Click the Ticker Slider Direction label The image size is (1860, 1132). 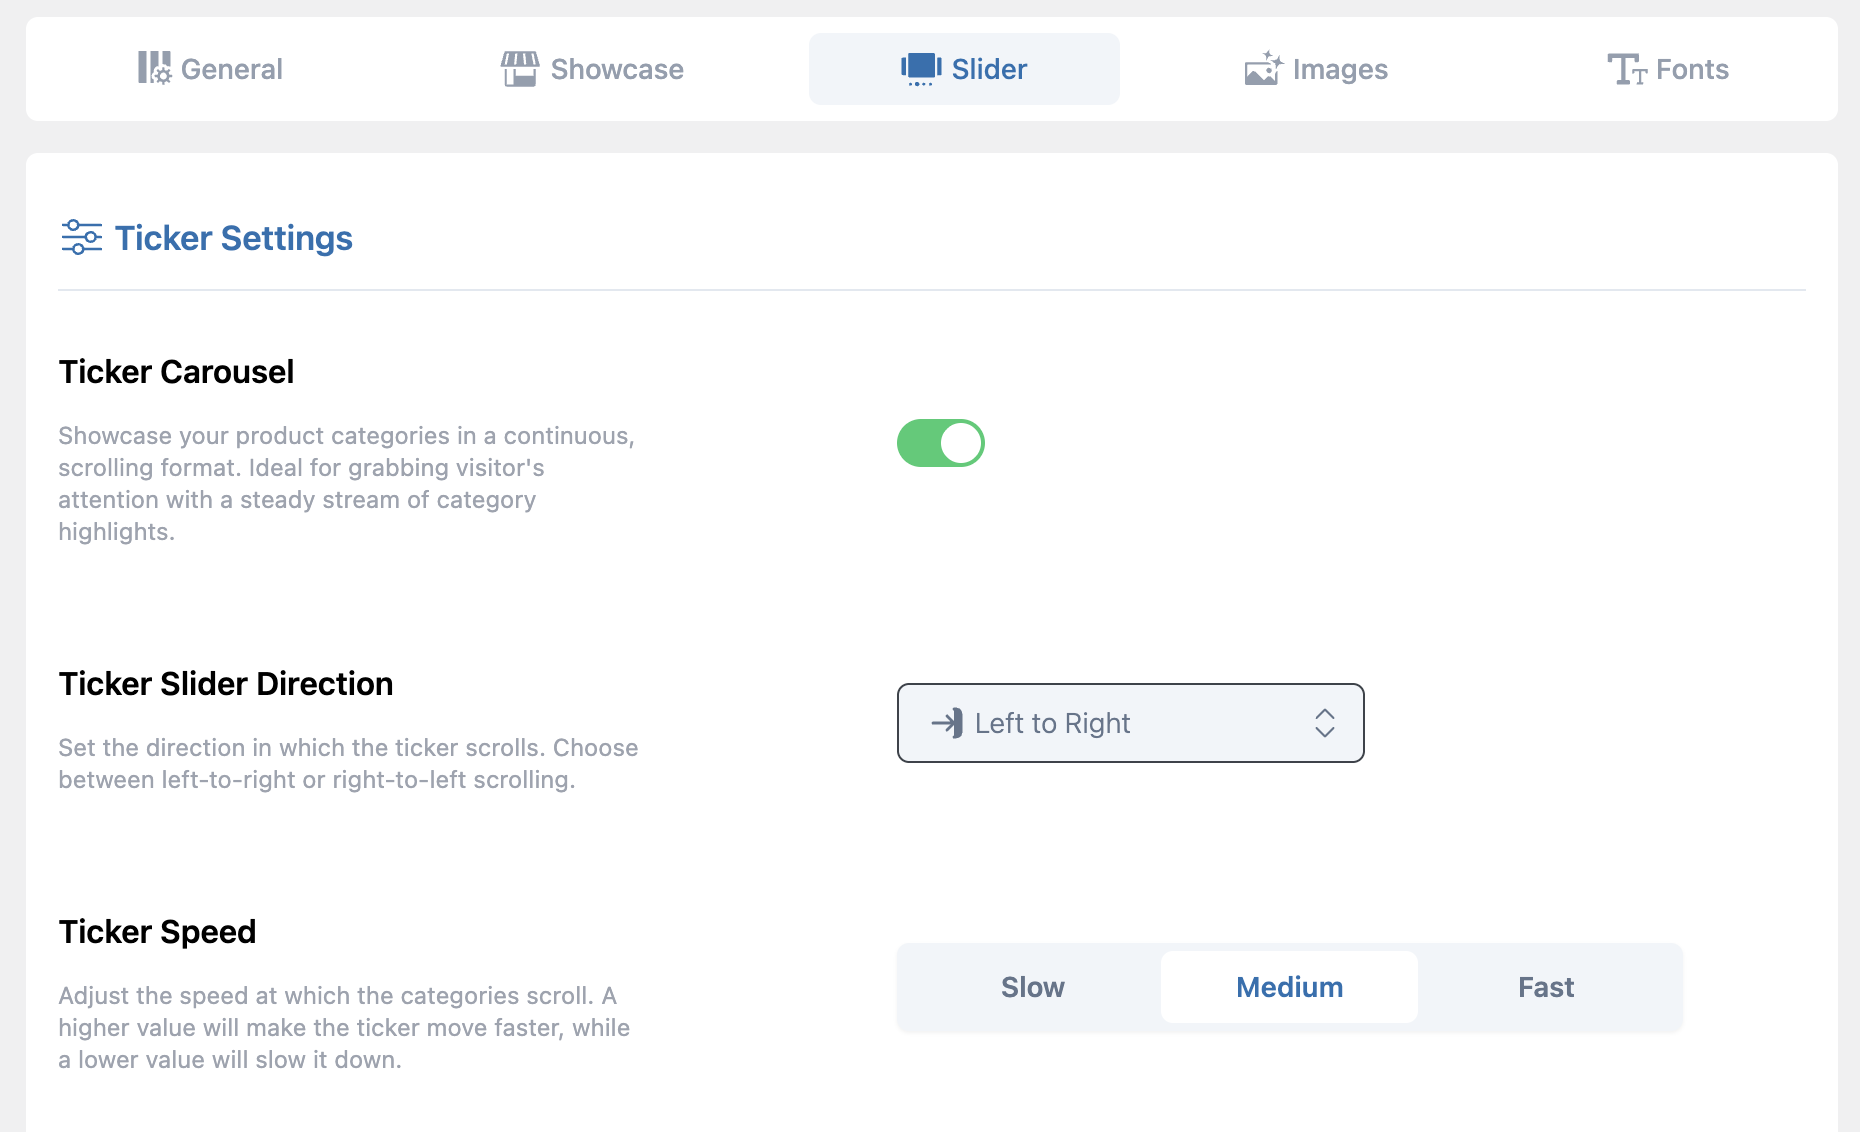click(226, 684)
